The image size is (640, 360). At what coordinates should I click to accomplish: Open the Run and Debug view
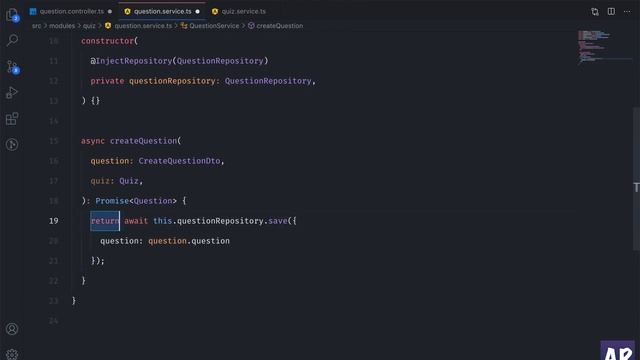pos(12,93)
